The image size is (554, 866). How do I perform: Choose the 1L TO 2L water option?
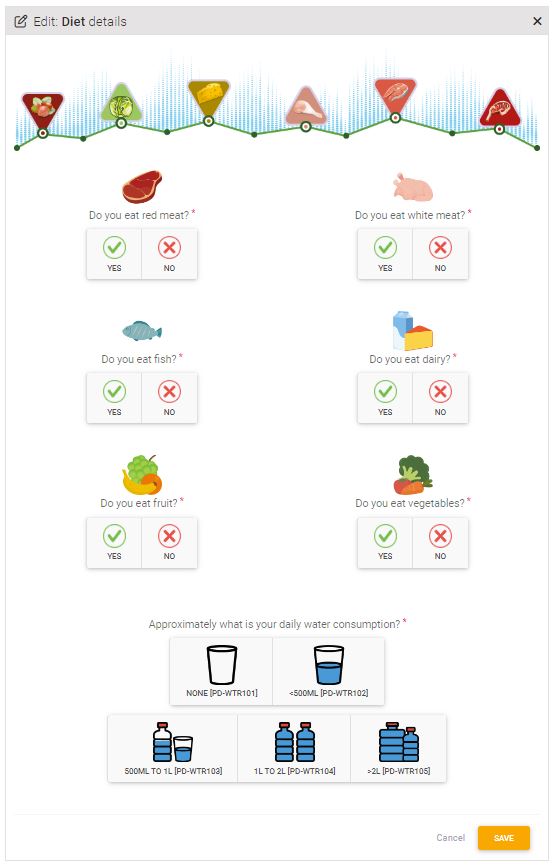click(294, 748)
